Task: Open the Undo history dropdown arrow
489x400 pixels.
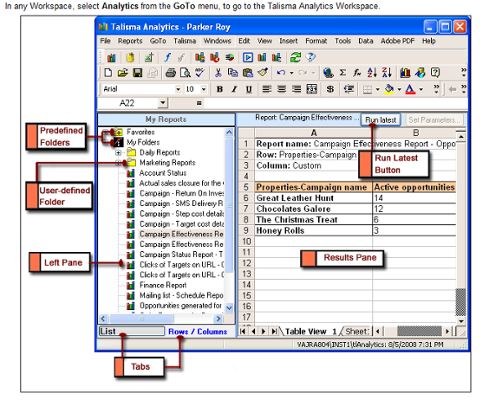Action: pos(291,73)
